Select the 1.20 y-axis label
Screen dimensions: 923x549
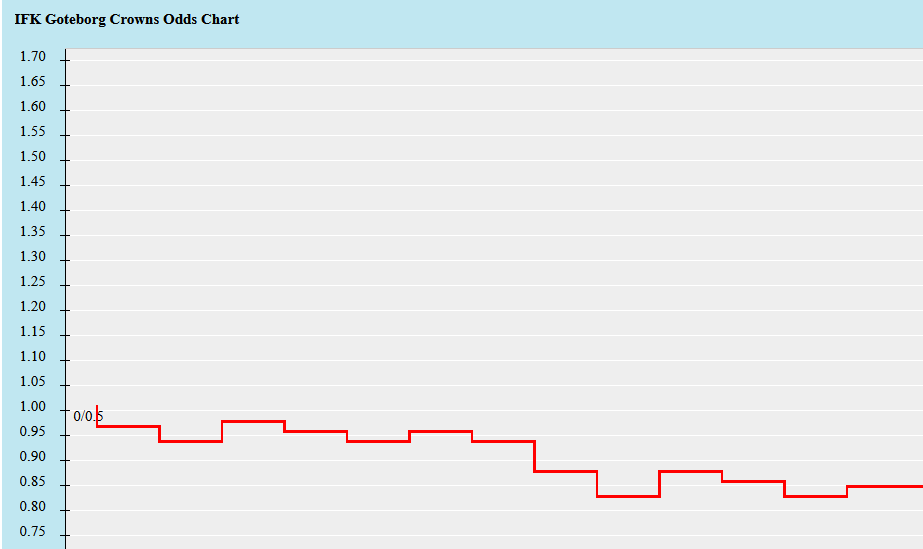(x=32, y=307)
